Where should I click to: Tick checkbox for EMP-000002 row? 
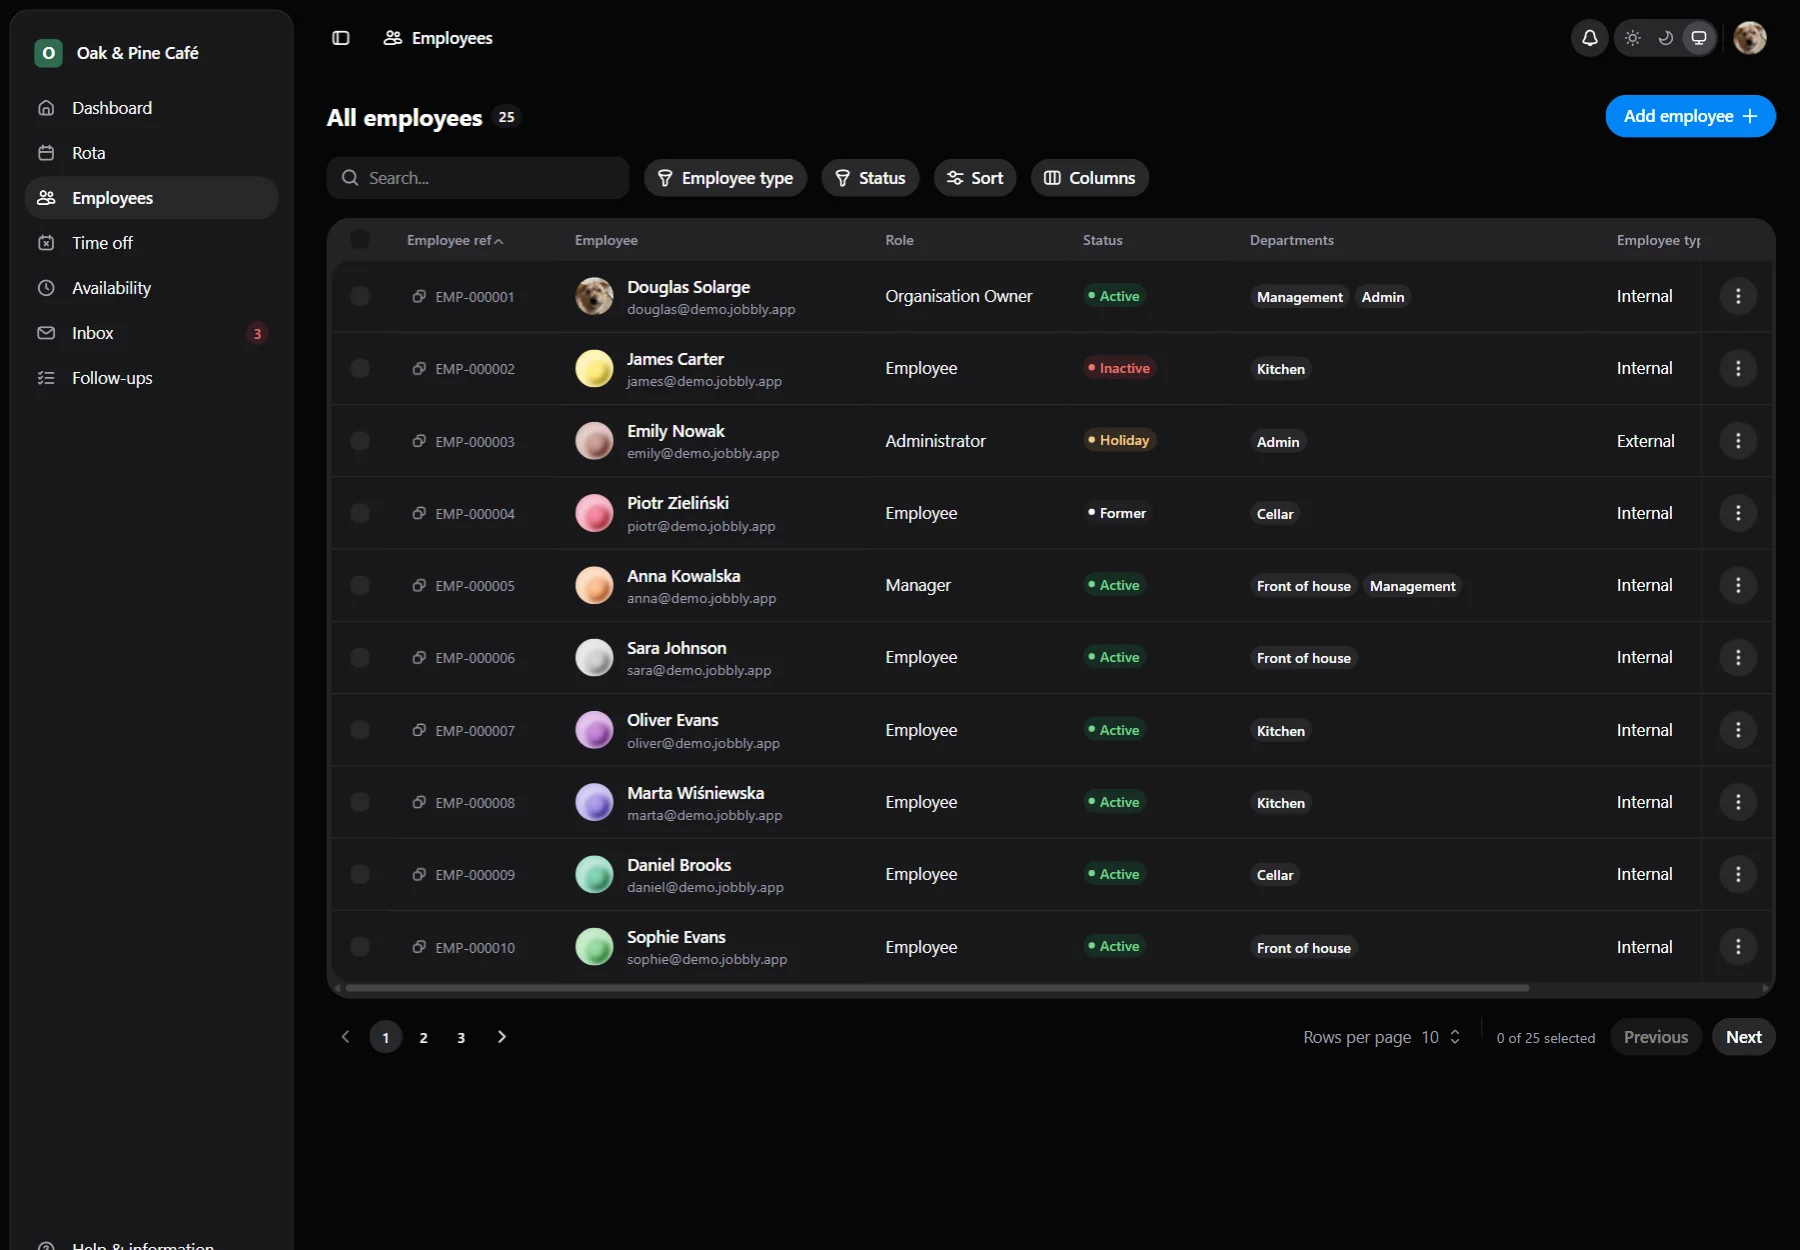[360, 368]
